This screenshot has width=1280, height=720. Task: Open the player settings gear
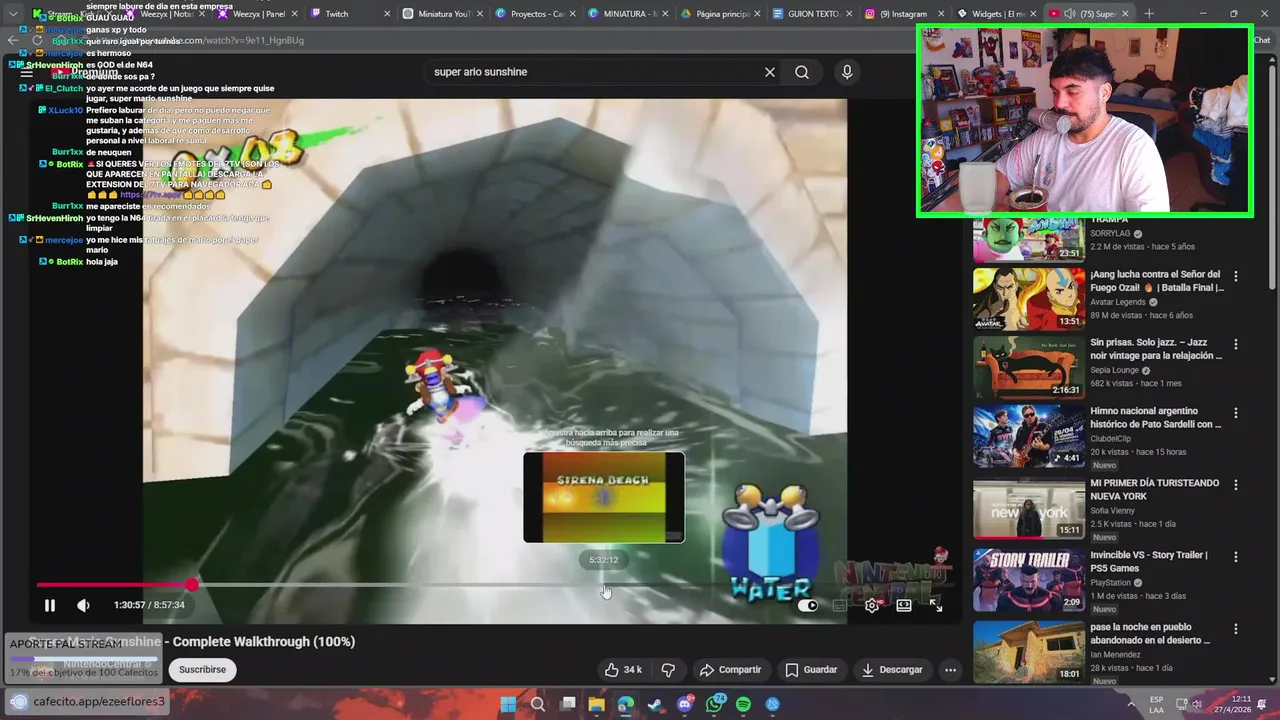(872, 605)
